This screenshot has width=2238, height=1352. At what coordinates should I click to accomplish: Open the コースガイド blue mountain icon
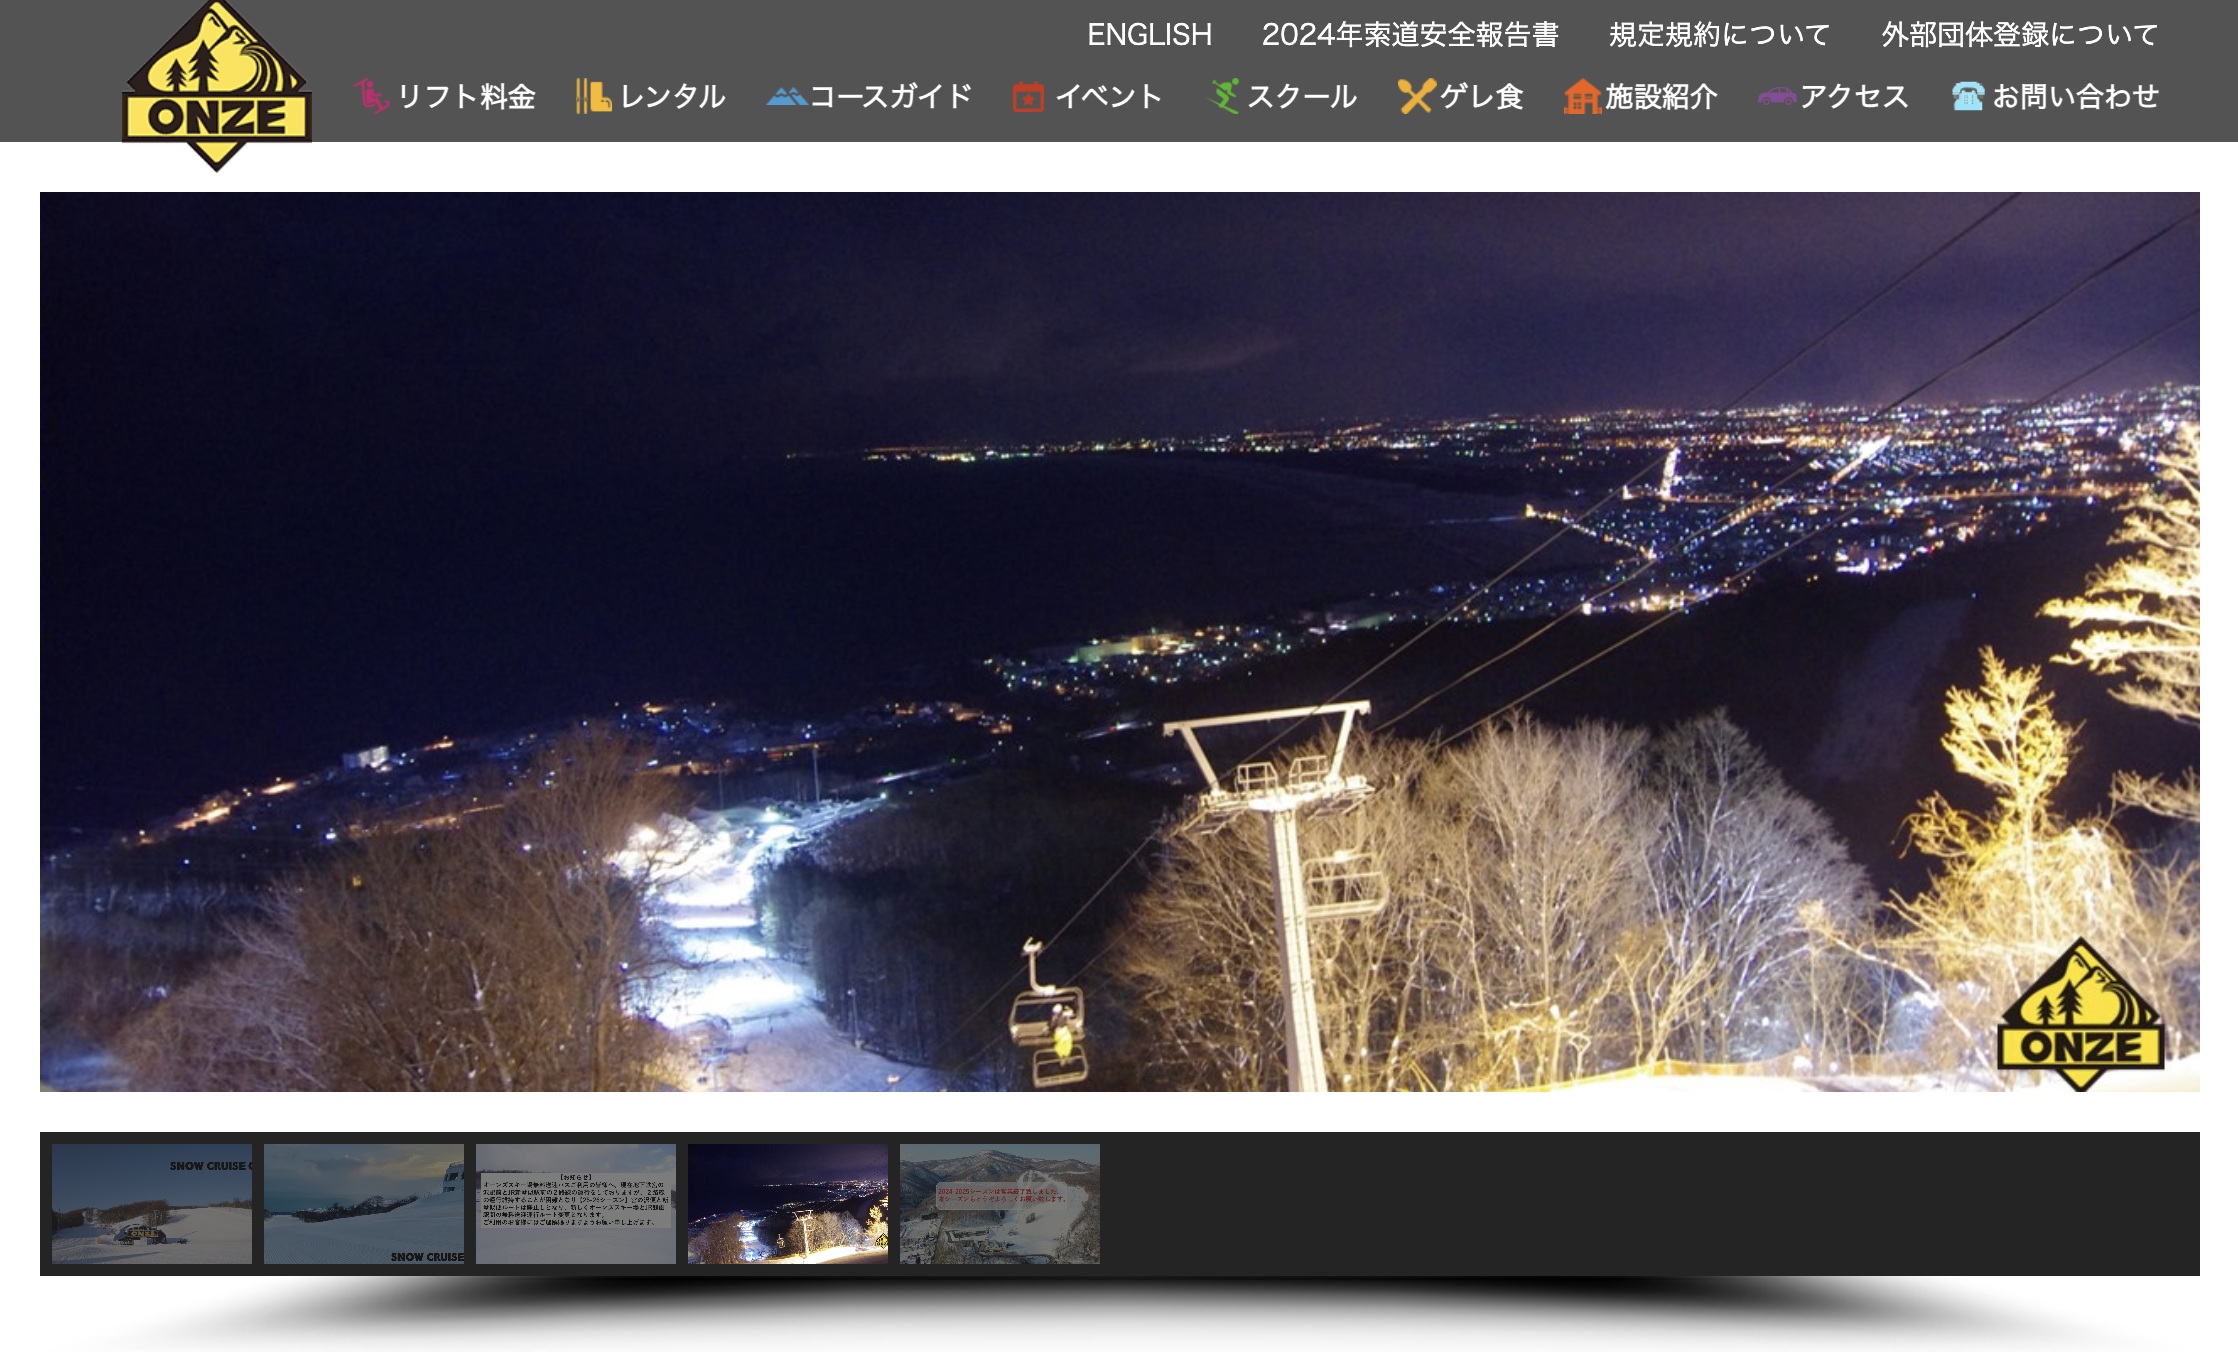tap(786, 97)
